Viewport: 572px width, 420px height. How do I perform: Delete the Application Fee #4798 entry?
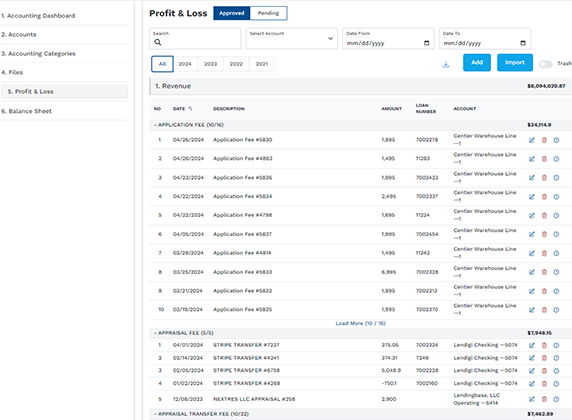[x=544, y=215]
